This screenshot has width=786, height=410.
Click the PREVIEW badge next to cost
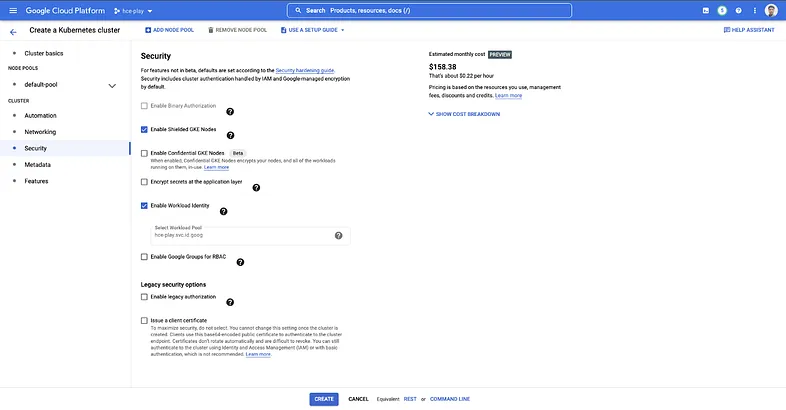point(500,55)
